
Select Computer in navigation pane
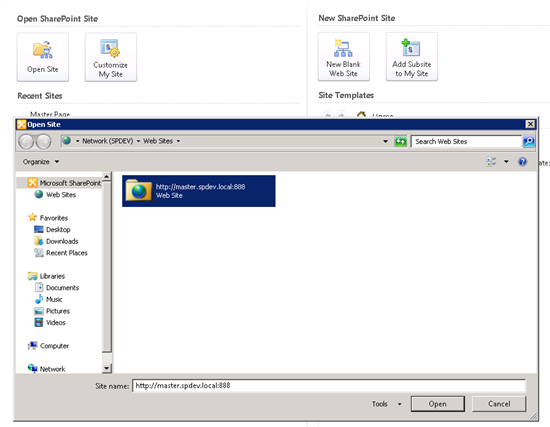pyautogui.click(x=48, y=346)
